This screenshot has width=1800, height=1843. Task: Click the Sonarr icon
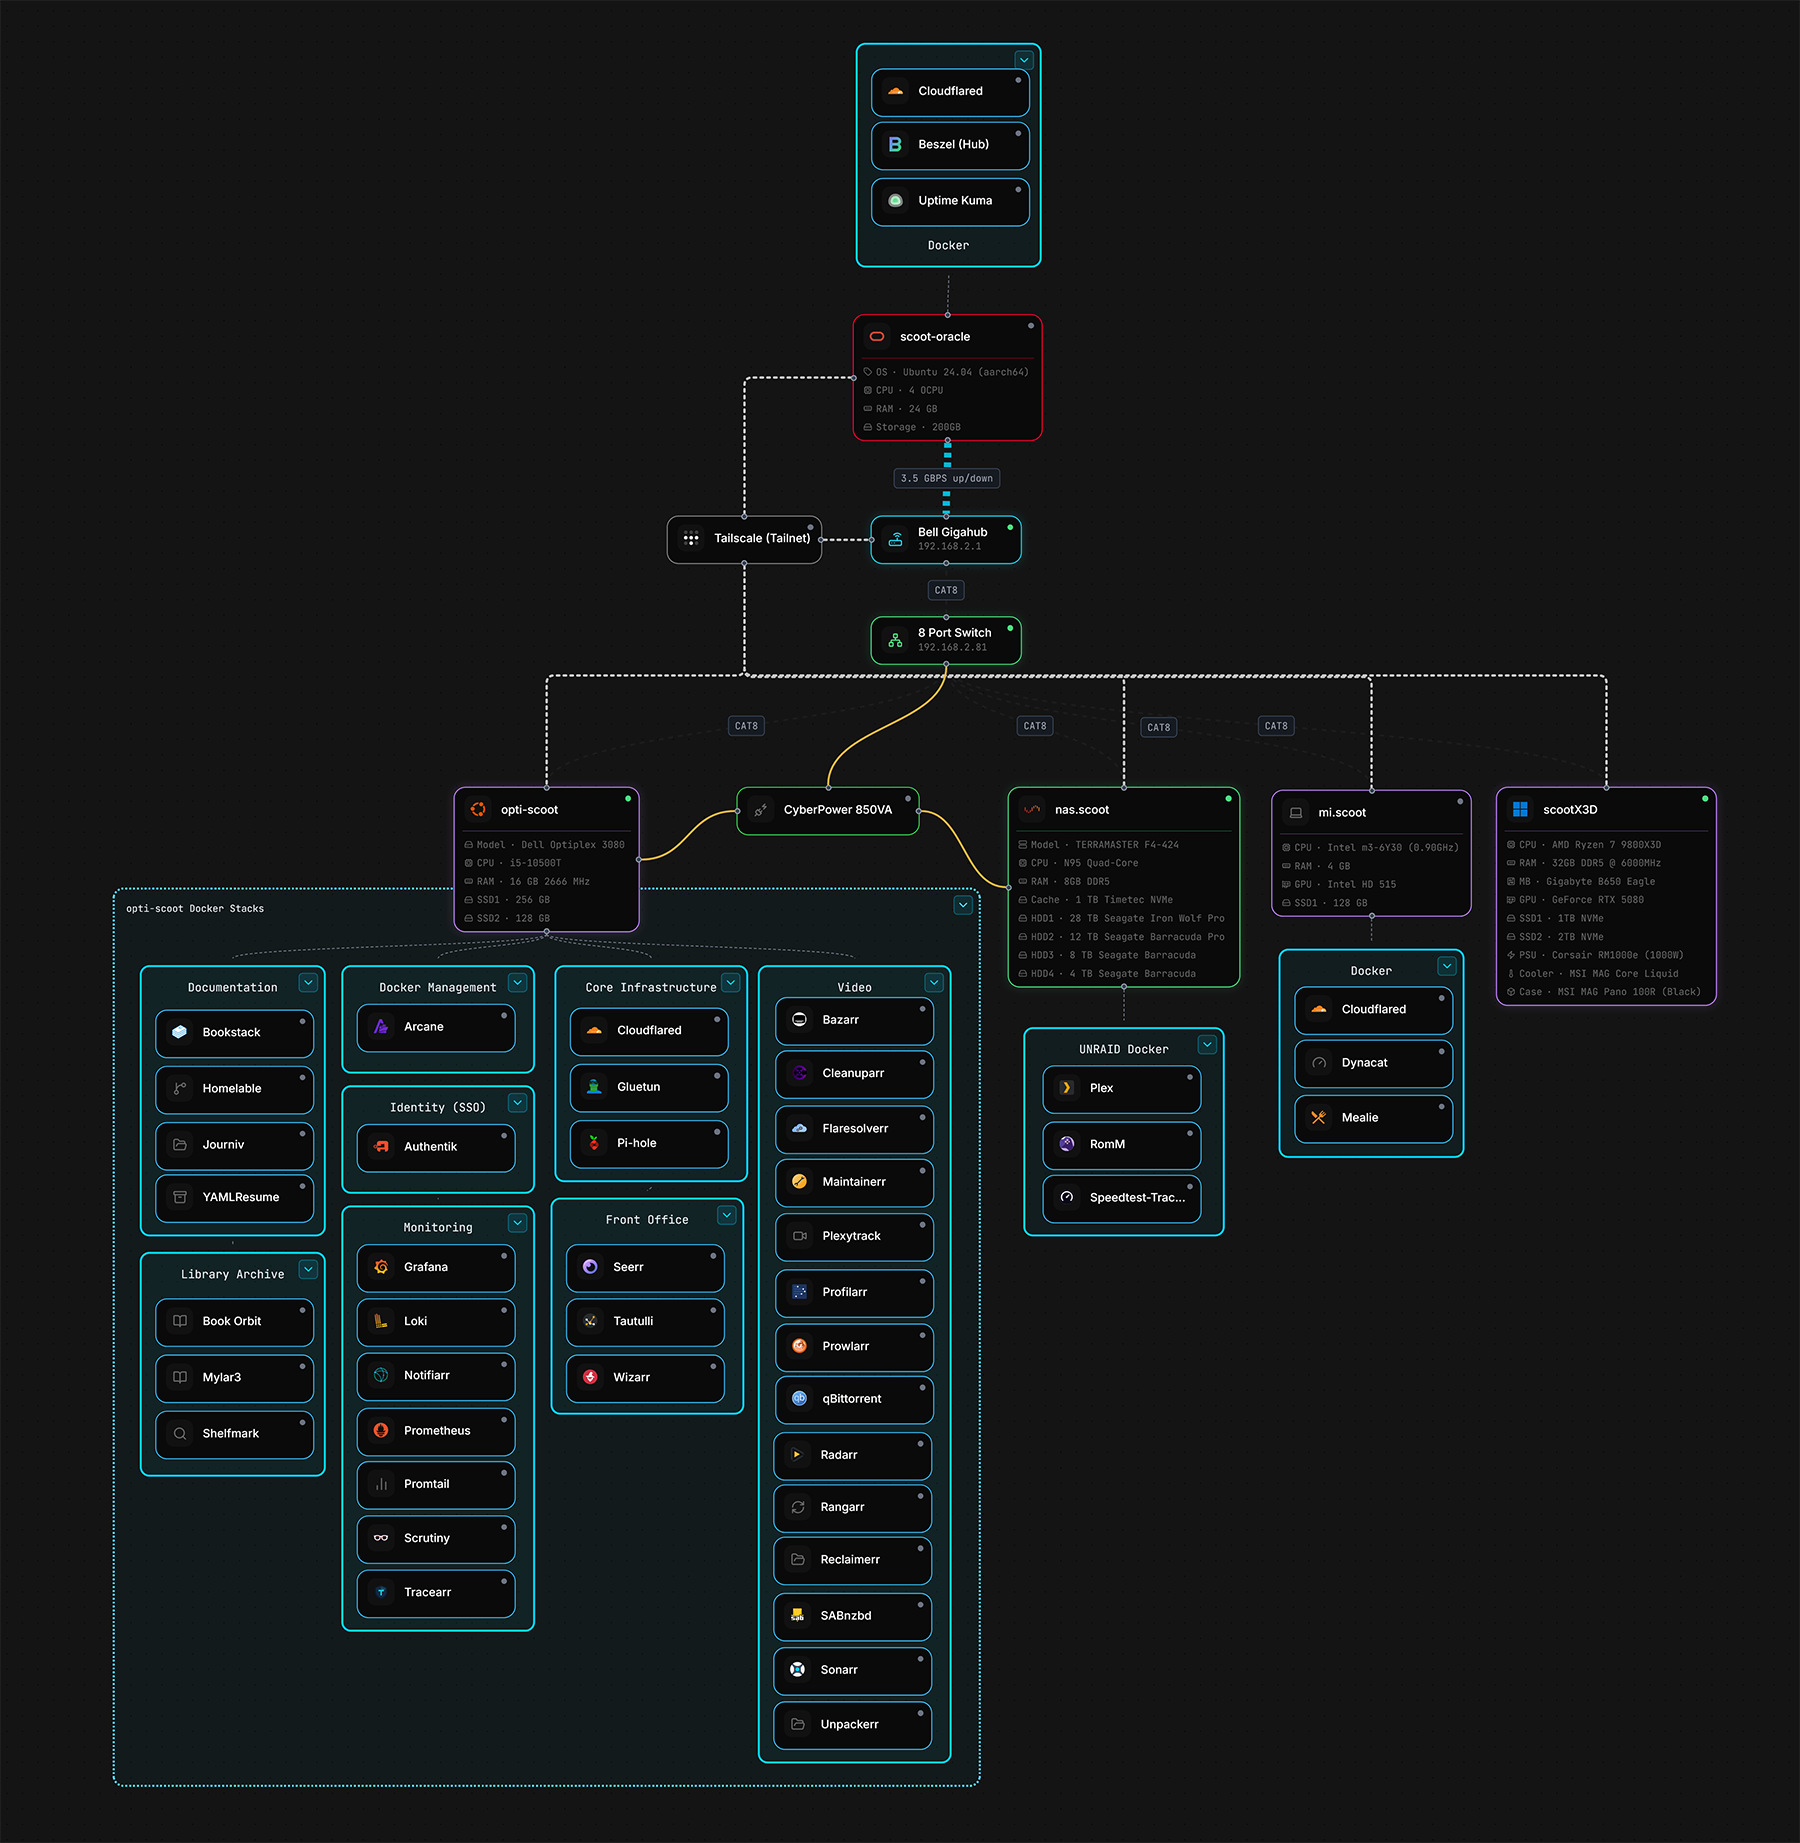point(798,1670)
